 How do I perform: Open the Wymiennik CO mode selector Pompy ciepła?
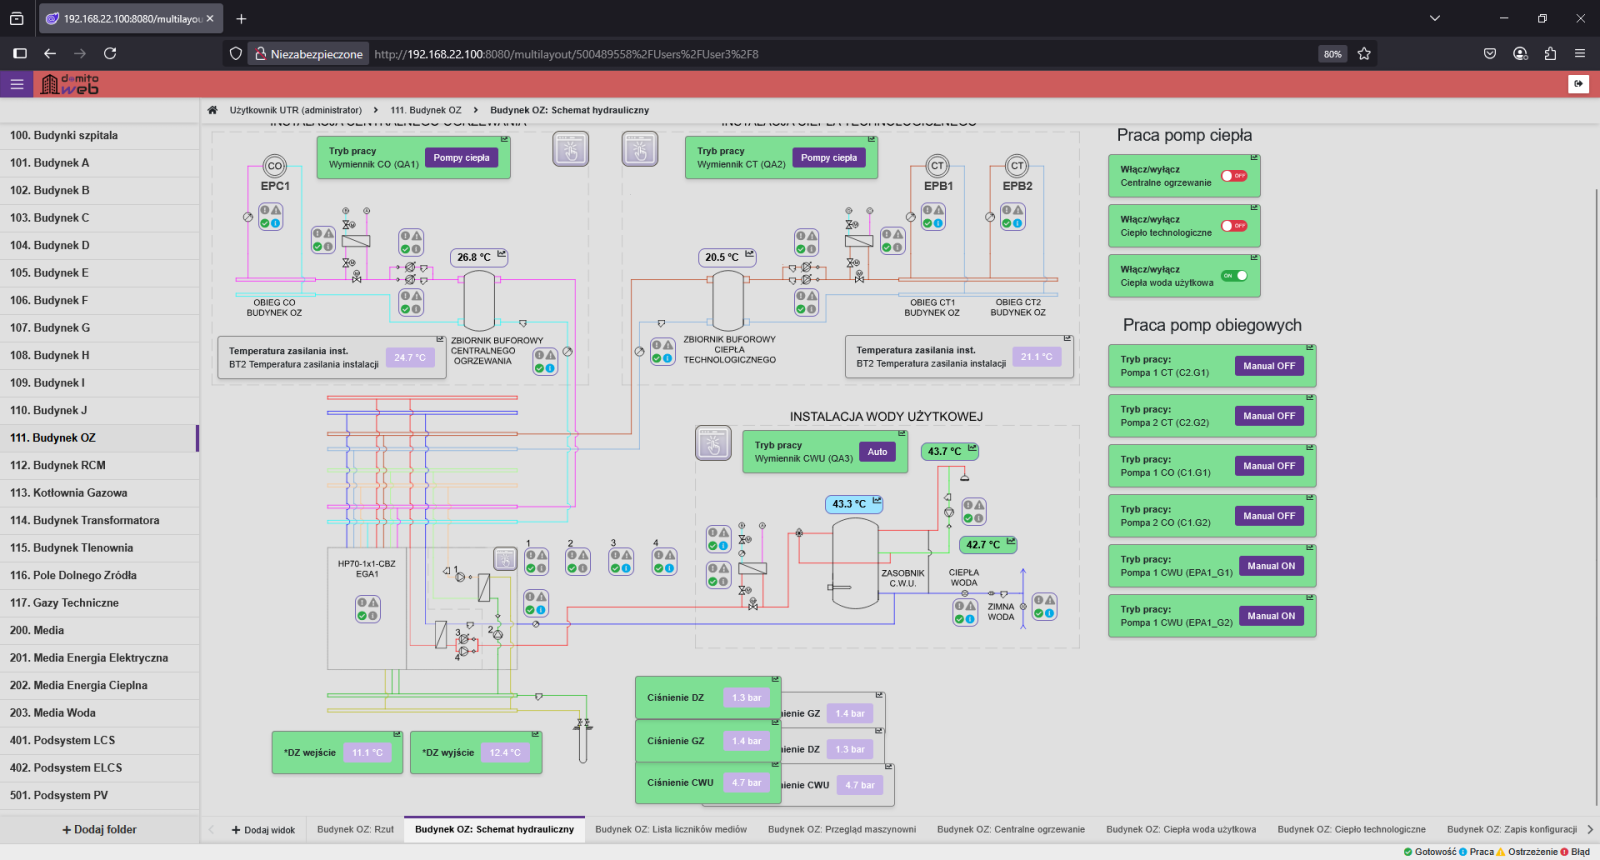click(461, 158)
